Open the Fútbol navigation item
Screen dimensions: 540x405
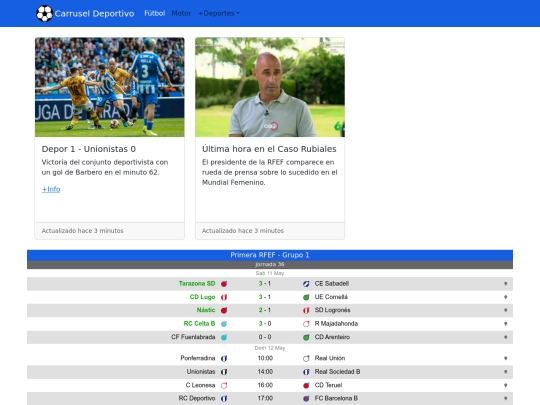[155, 13]
